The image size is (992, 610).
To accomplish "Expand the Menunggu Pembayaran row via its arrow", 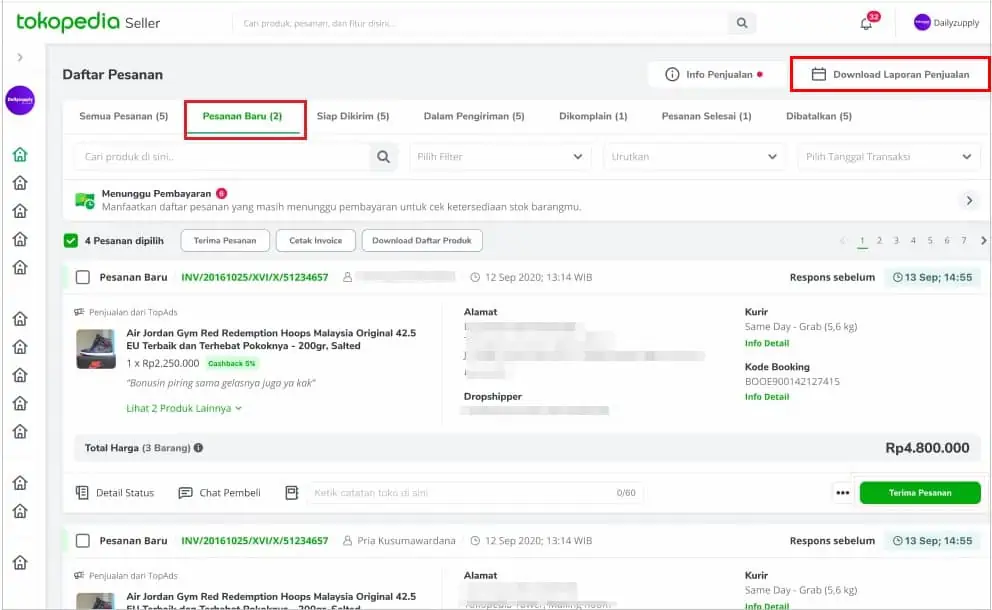I will coord(969,201).
